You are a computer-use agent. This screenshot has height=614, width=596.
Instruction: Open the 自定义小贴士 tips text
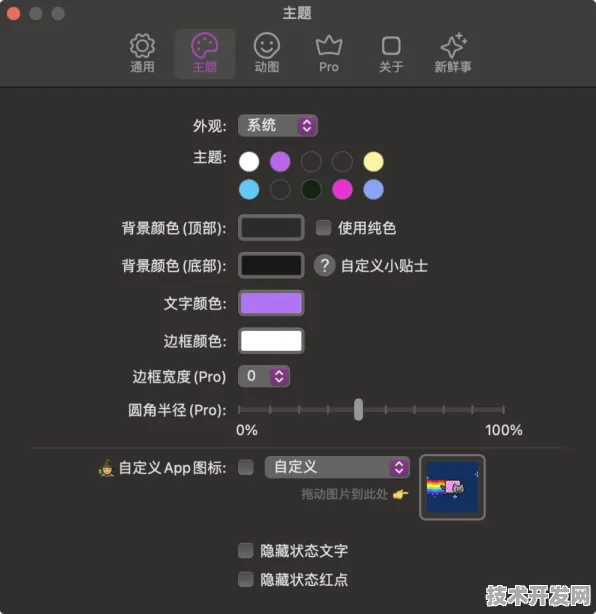coord(384,266)
